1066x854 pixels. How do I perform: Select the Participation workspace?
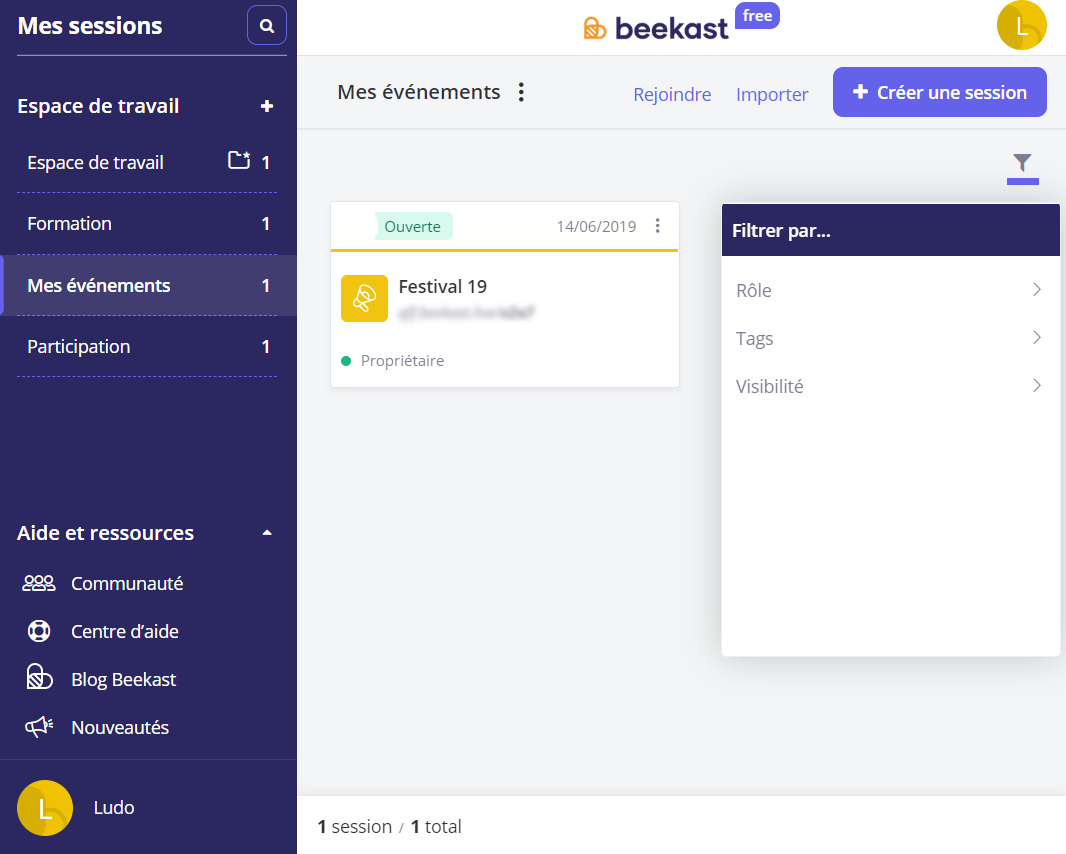coord(147,347)
